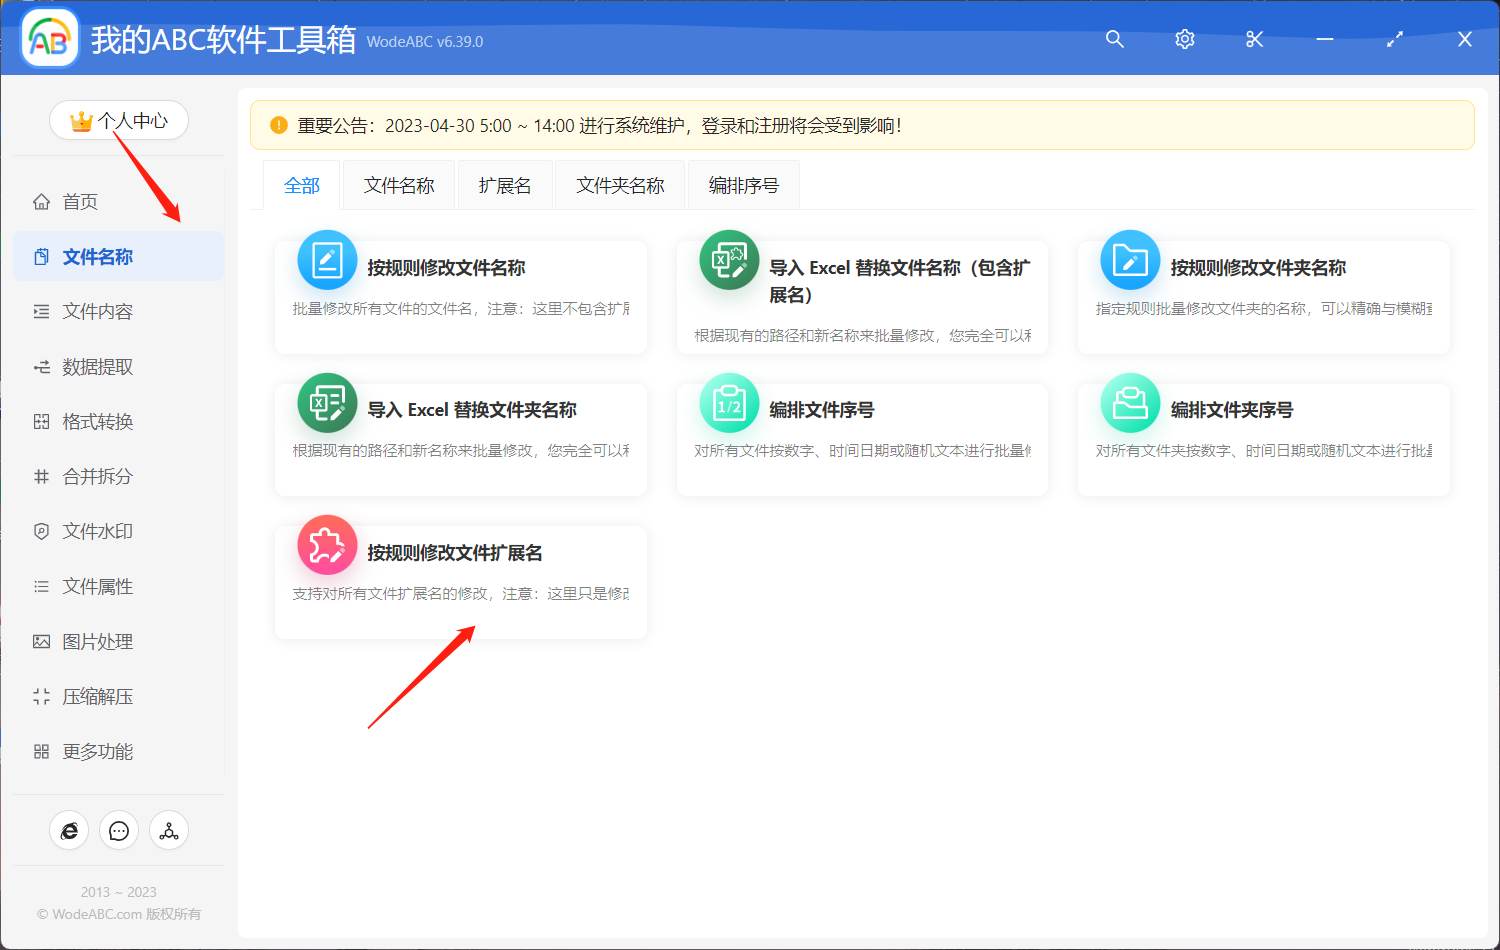This screenshot has width=1500, height=950.
Task: Open the browser icon at sidebar bottom
Action: tap(69, 830)
